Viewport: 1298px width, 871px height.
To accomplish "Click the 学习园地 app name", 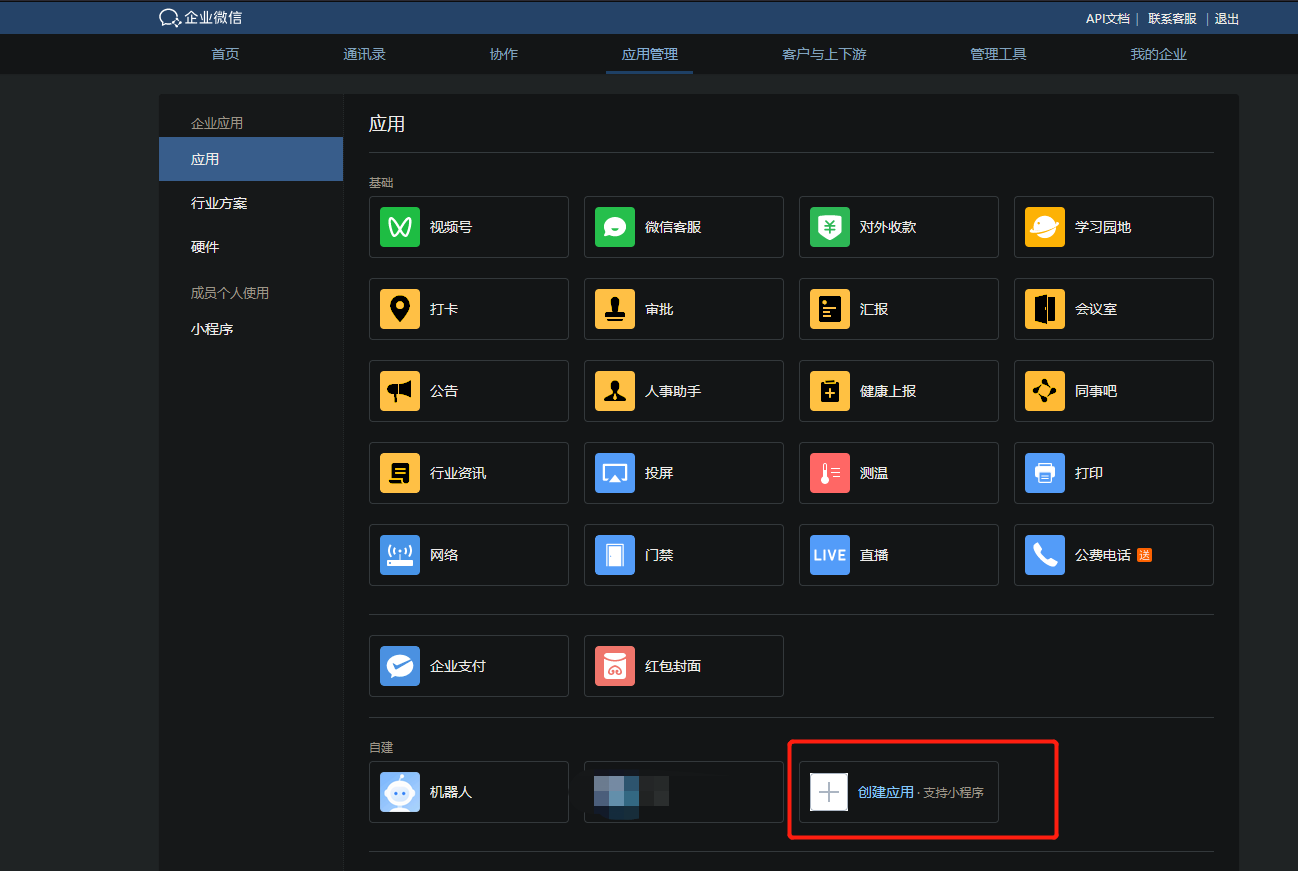I will point(1103,227).
